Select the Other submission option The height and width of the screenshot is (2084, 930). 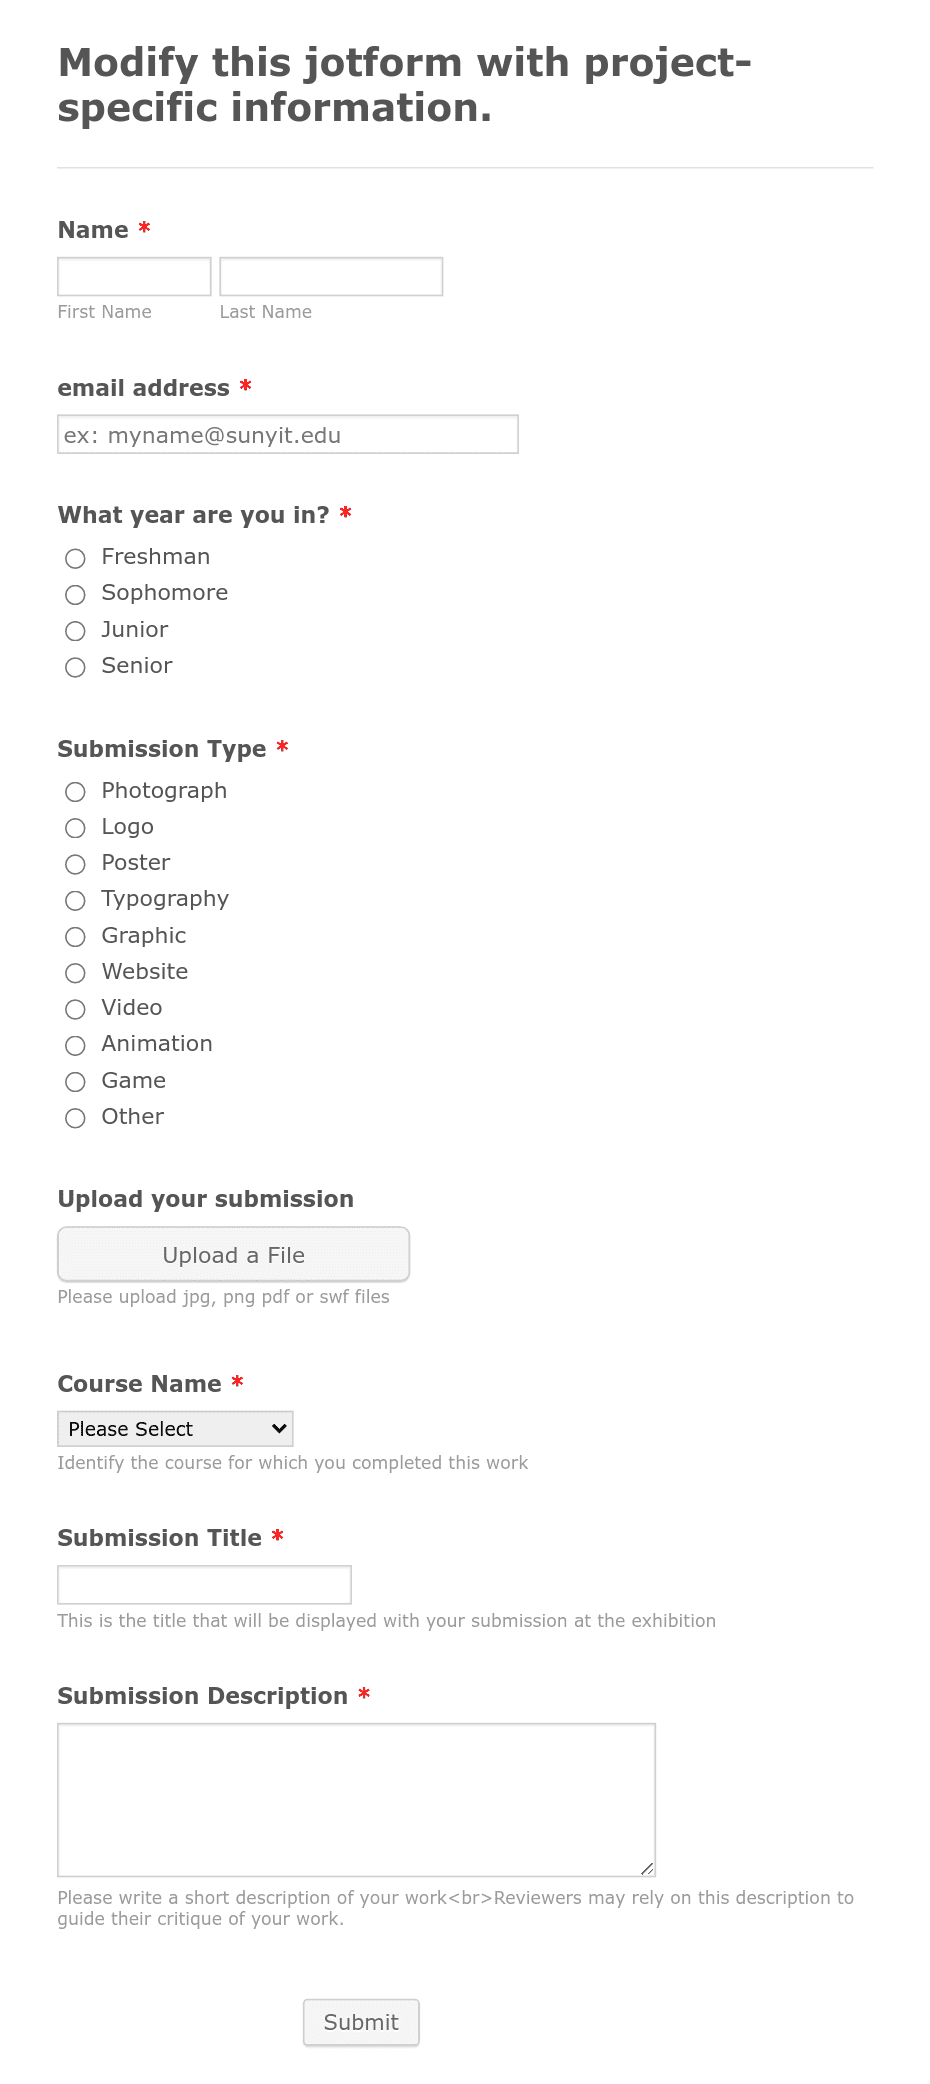(75, 1118)
